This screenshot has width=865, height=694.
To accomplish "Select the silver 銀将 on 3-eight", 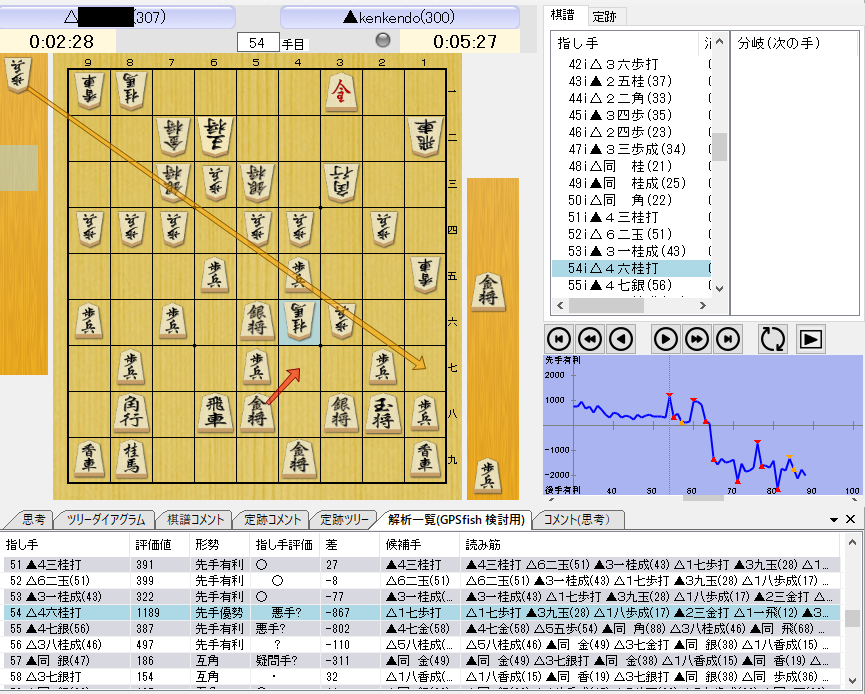I will (x=340, y=414).
